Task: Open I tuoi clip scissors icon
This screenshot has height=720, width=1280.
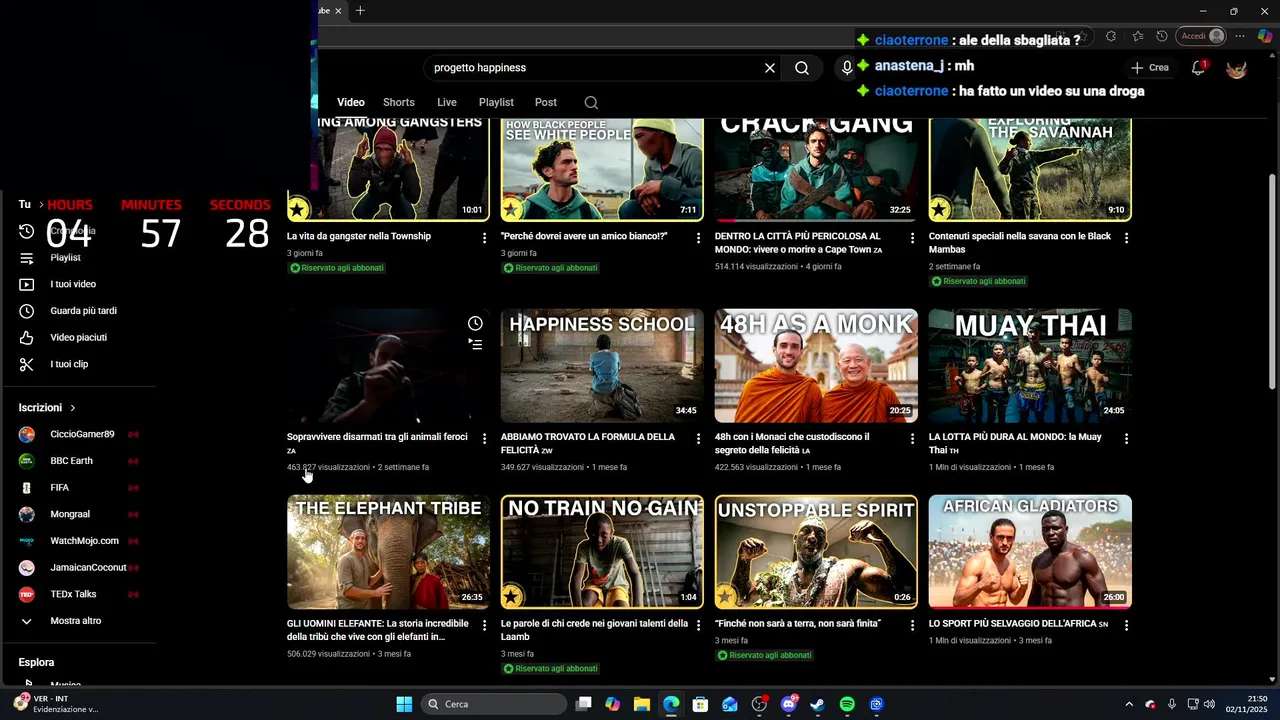Action: [x=27, y=364]
